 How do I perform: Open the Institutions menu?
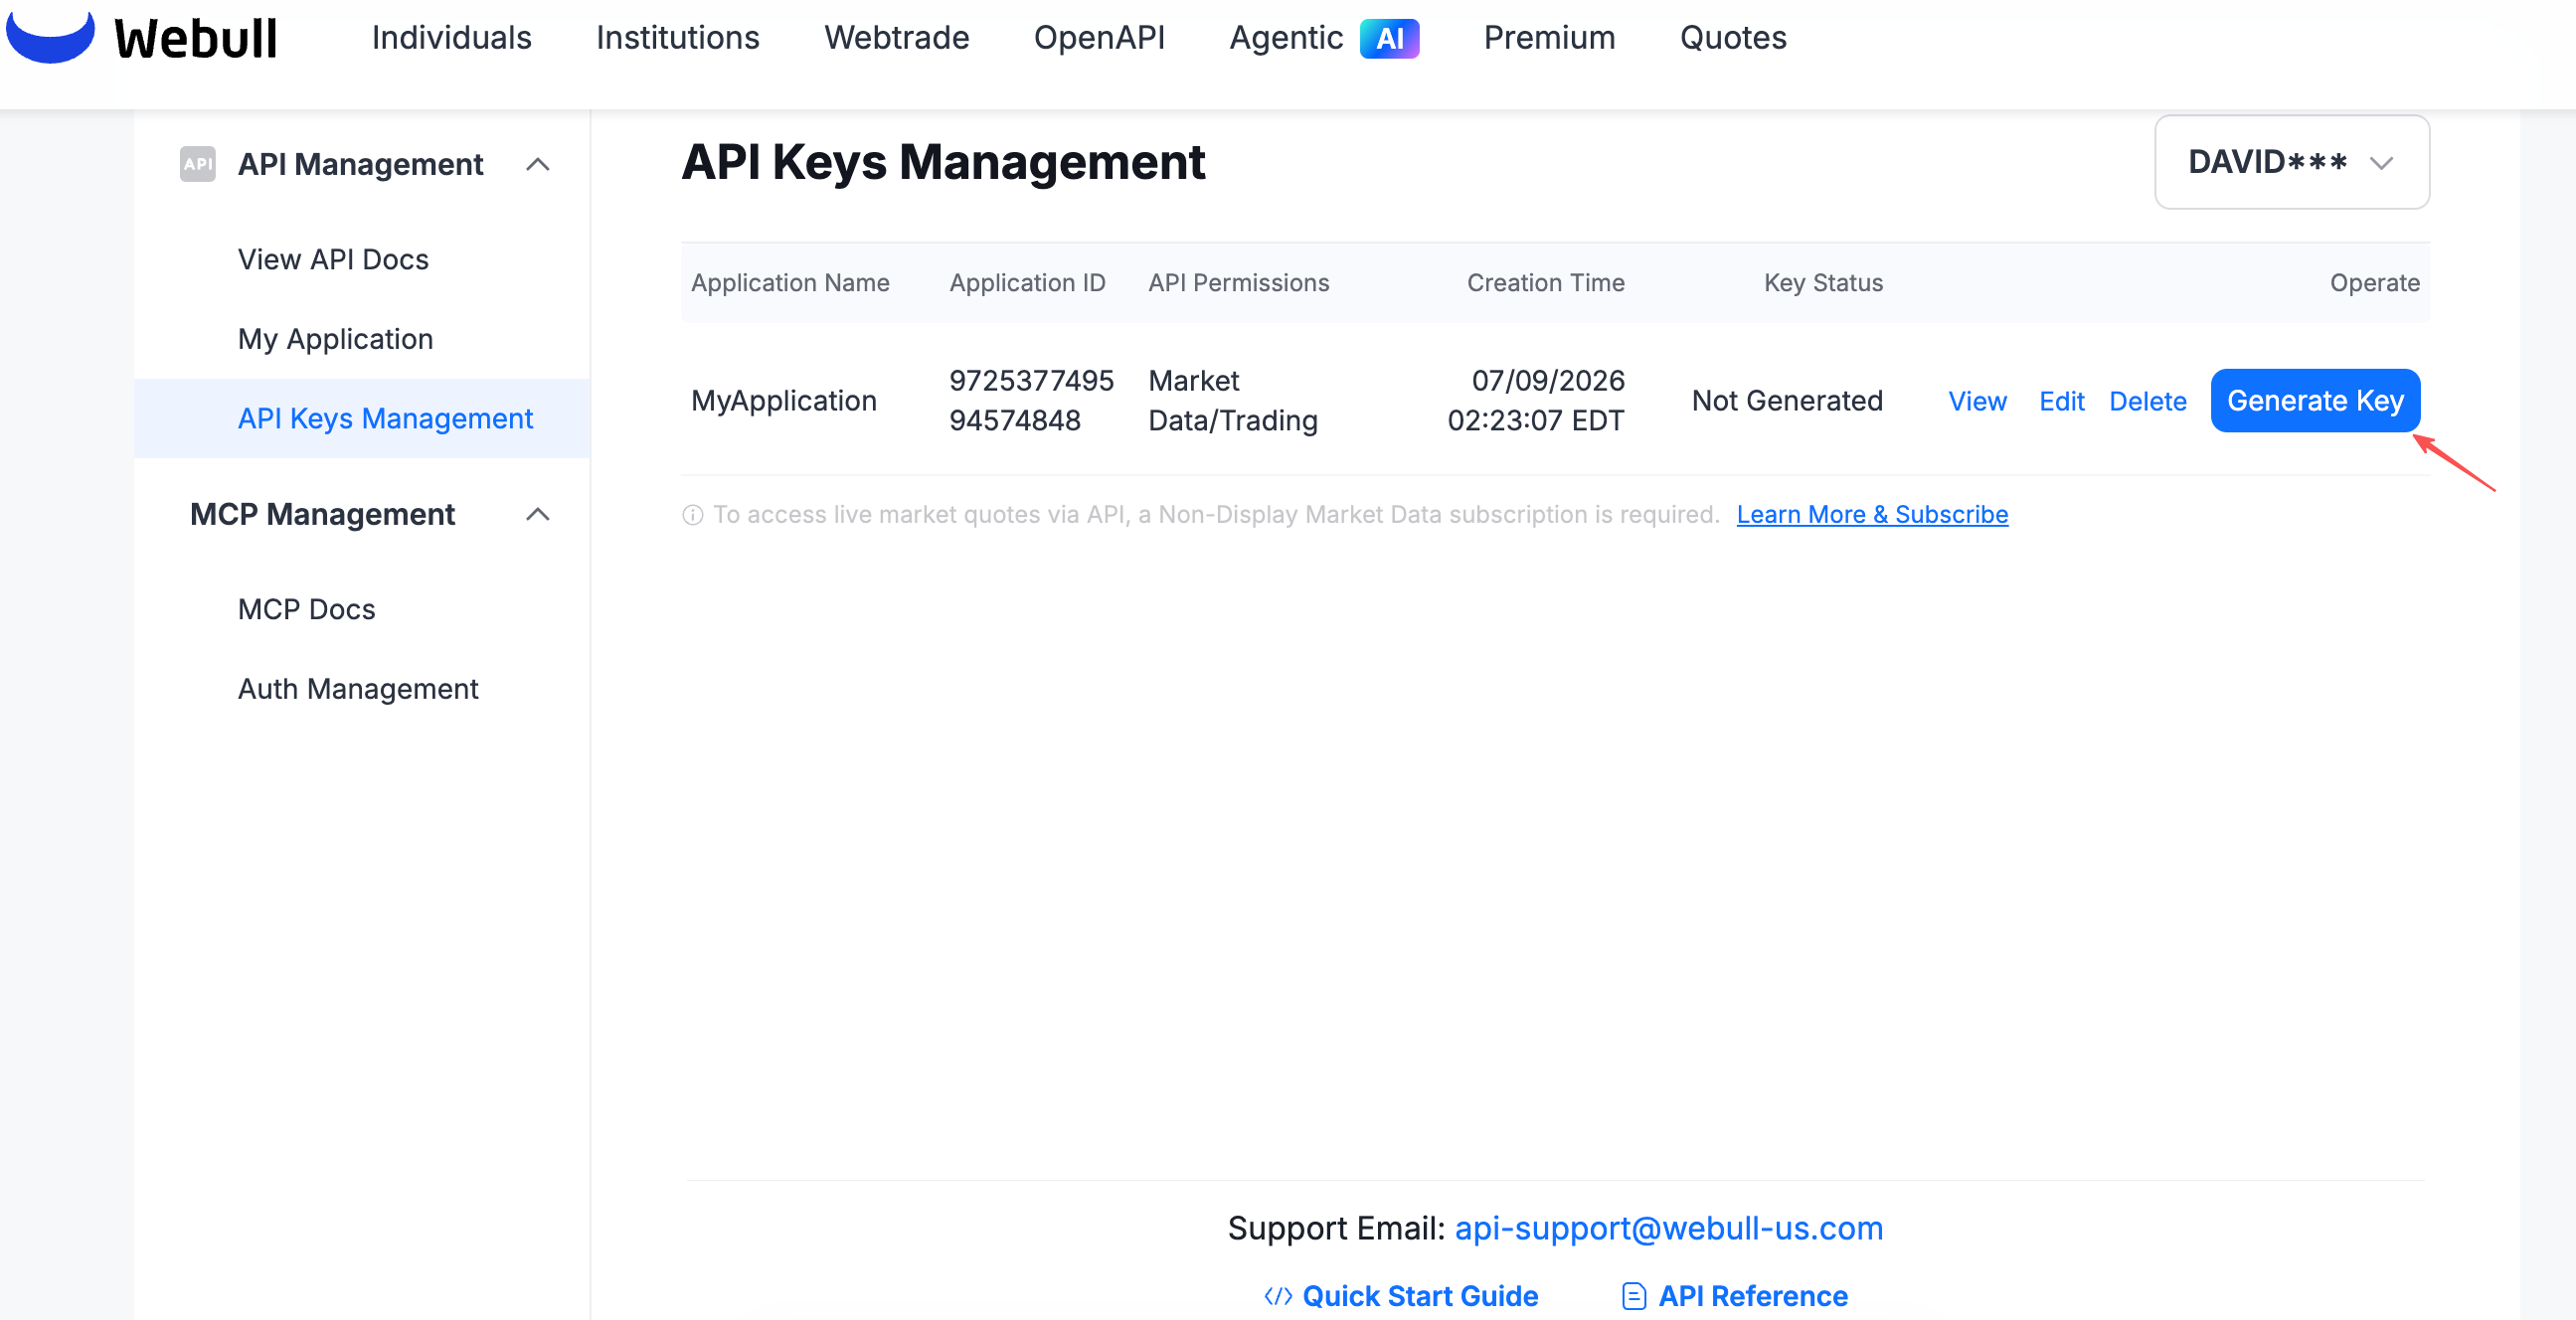coord(678,38)
